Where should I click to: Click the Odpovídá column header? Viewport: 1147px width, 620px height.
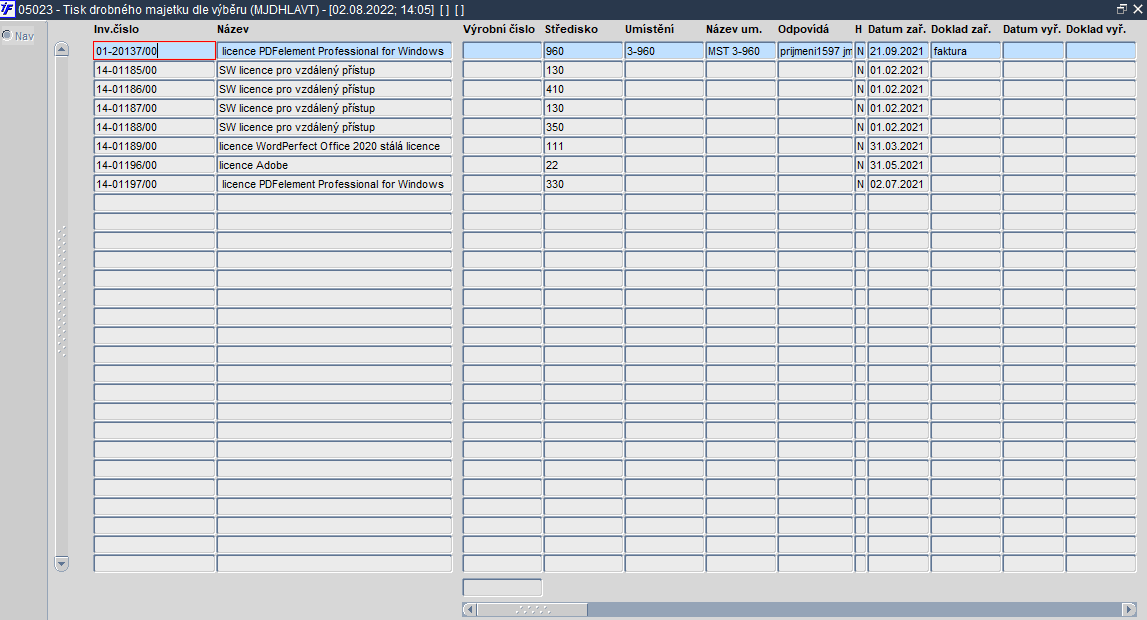tap(803, 29)
